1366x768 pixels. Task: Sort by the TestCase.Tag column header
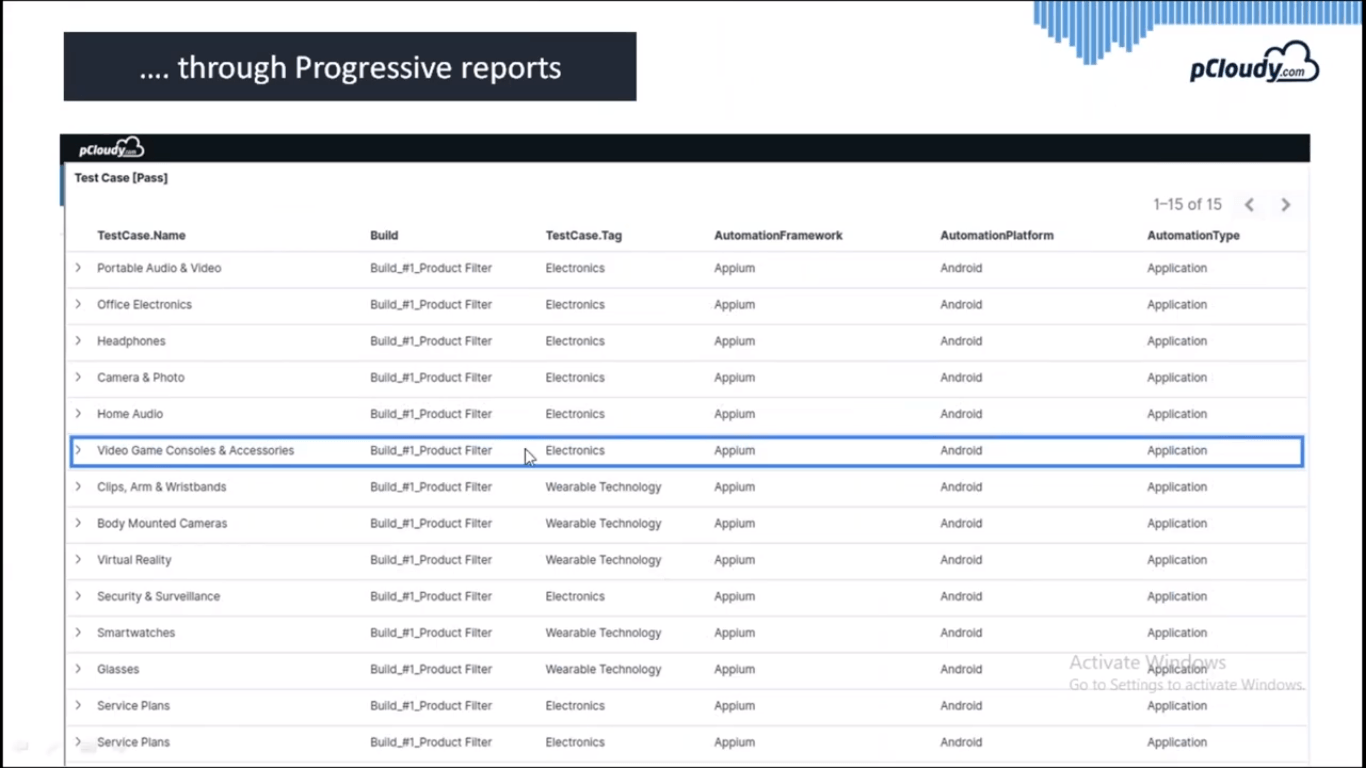click(583, 236)
